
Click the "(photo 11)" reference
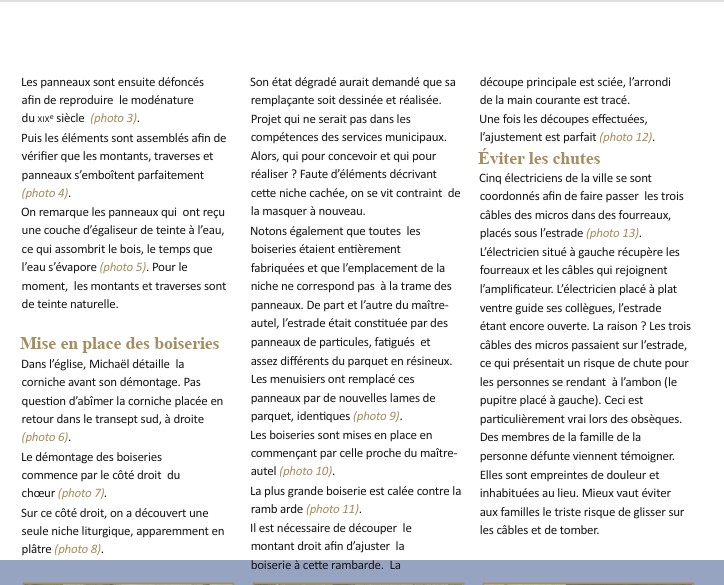333,509
